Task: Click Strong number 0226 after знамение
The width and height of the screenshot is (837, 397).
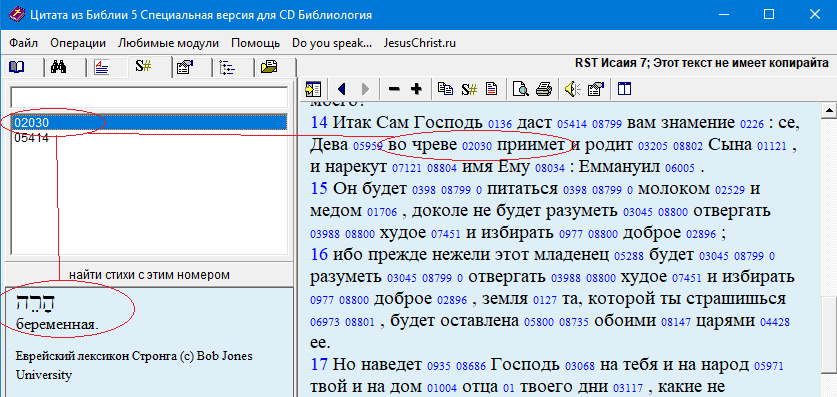Action: tap(752, 125)
